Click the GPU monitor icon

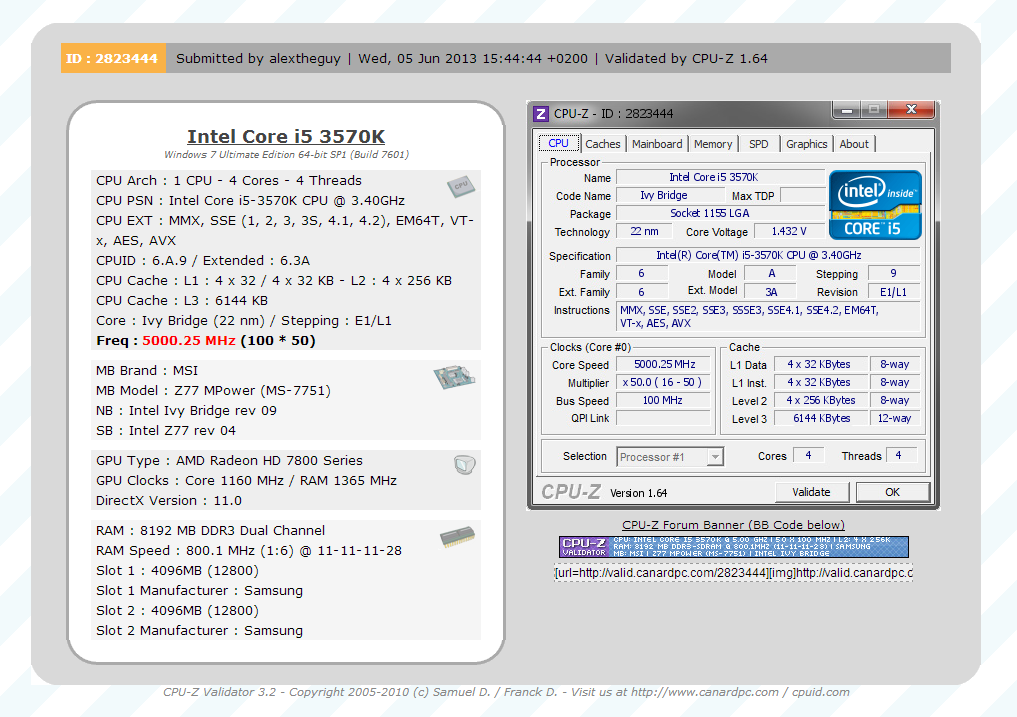pos(463,464)
